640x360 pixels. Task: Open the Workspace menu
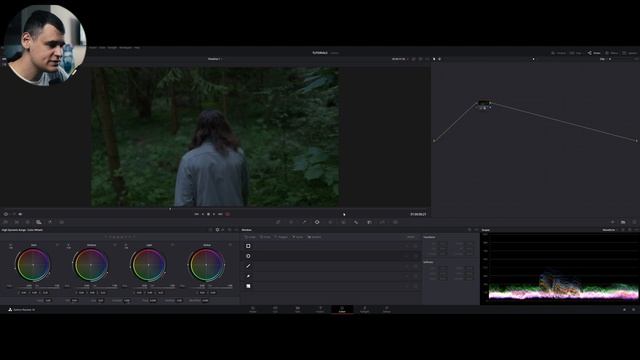coord(125,48)
